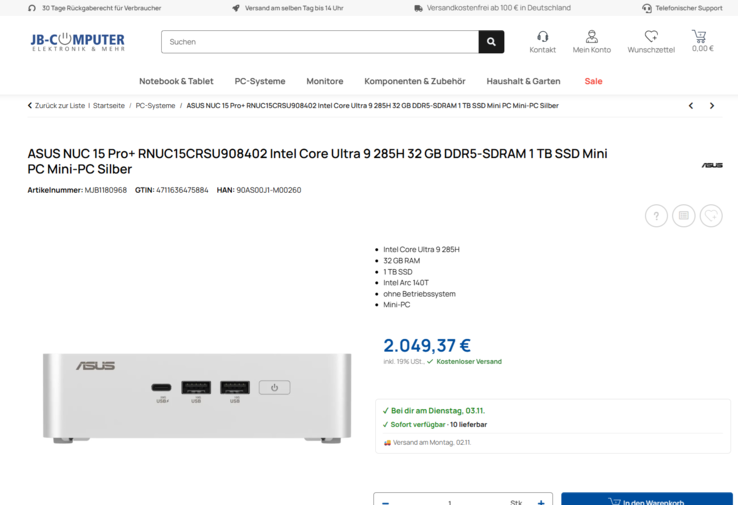Click the rocket same-day shipping icon
This screenshot has height=505, width=738.
236,8
